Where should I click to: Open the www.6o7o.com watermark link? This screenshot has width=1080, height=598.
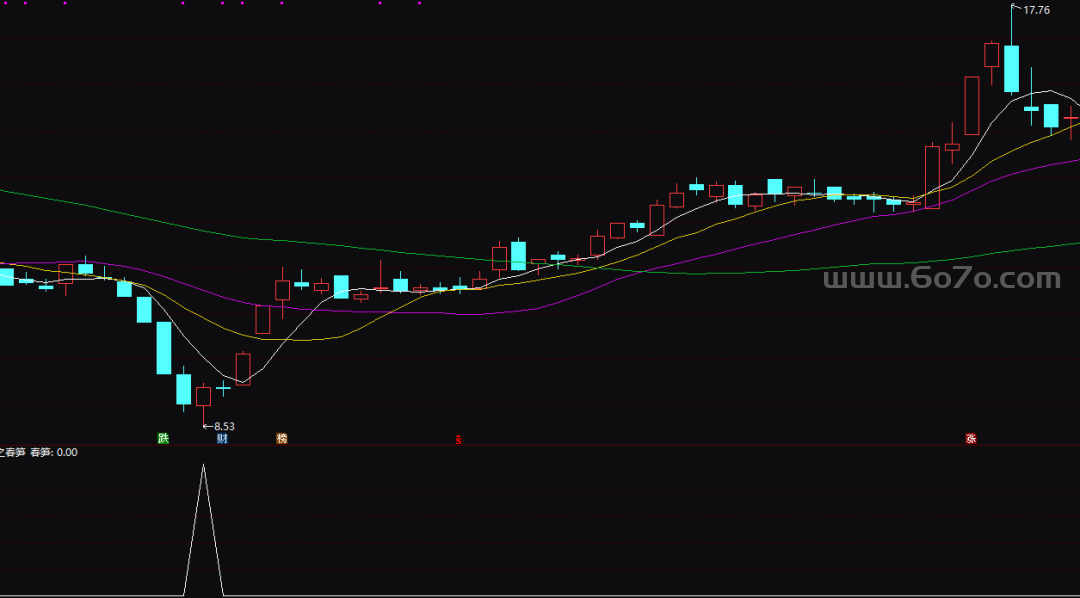[x=941, y=279]
